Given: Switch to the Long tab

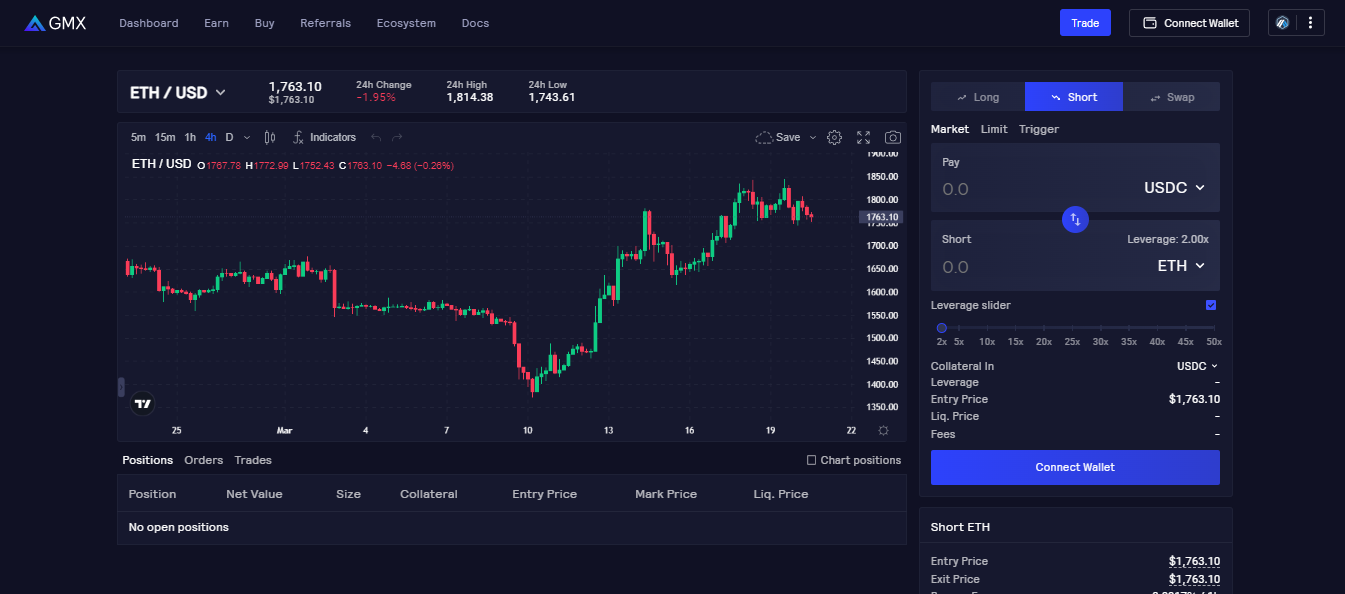Looking at the screenshot, I should click(x=977, y=97).
